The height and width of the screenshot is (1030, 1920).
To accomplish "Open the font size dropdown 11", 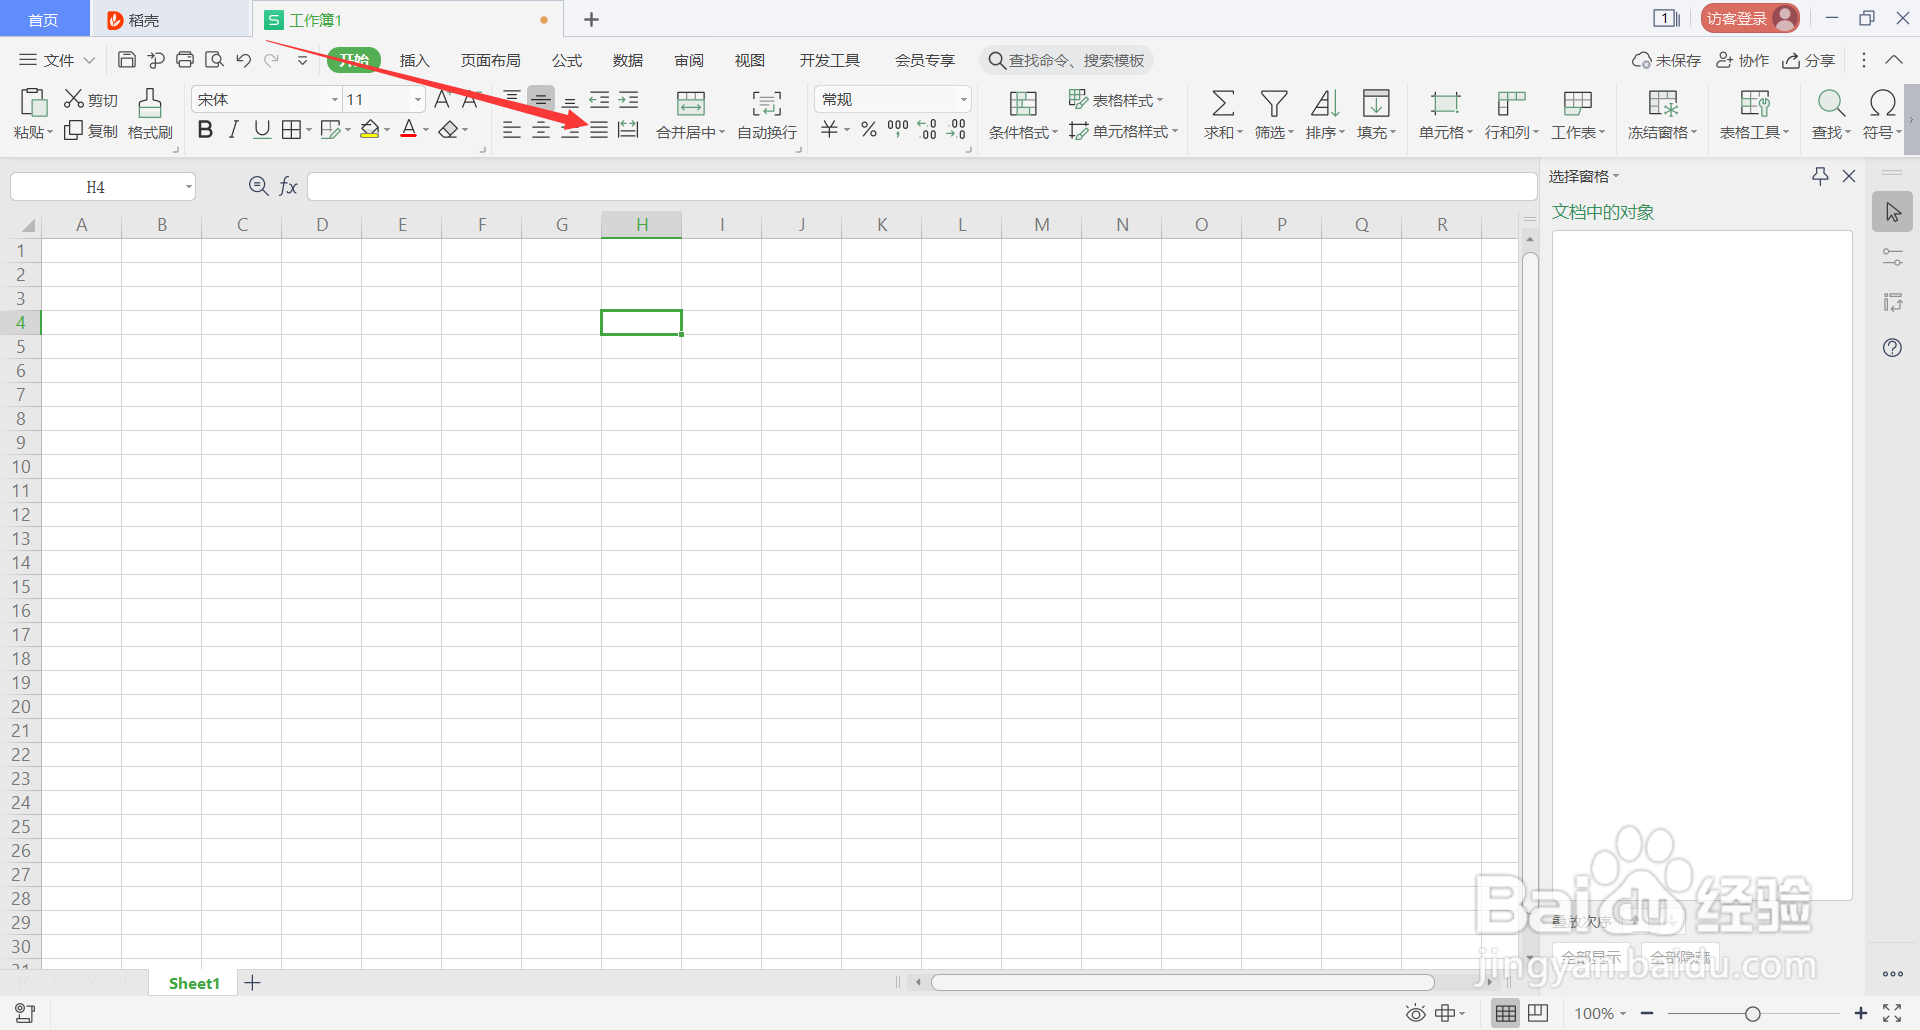I will point(417,99).
